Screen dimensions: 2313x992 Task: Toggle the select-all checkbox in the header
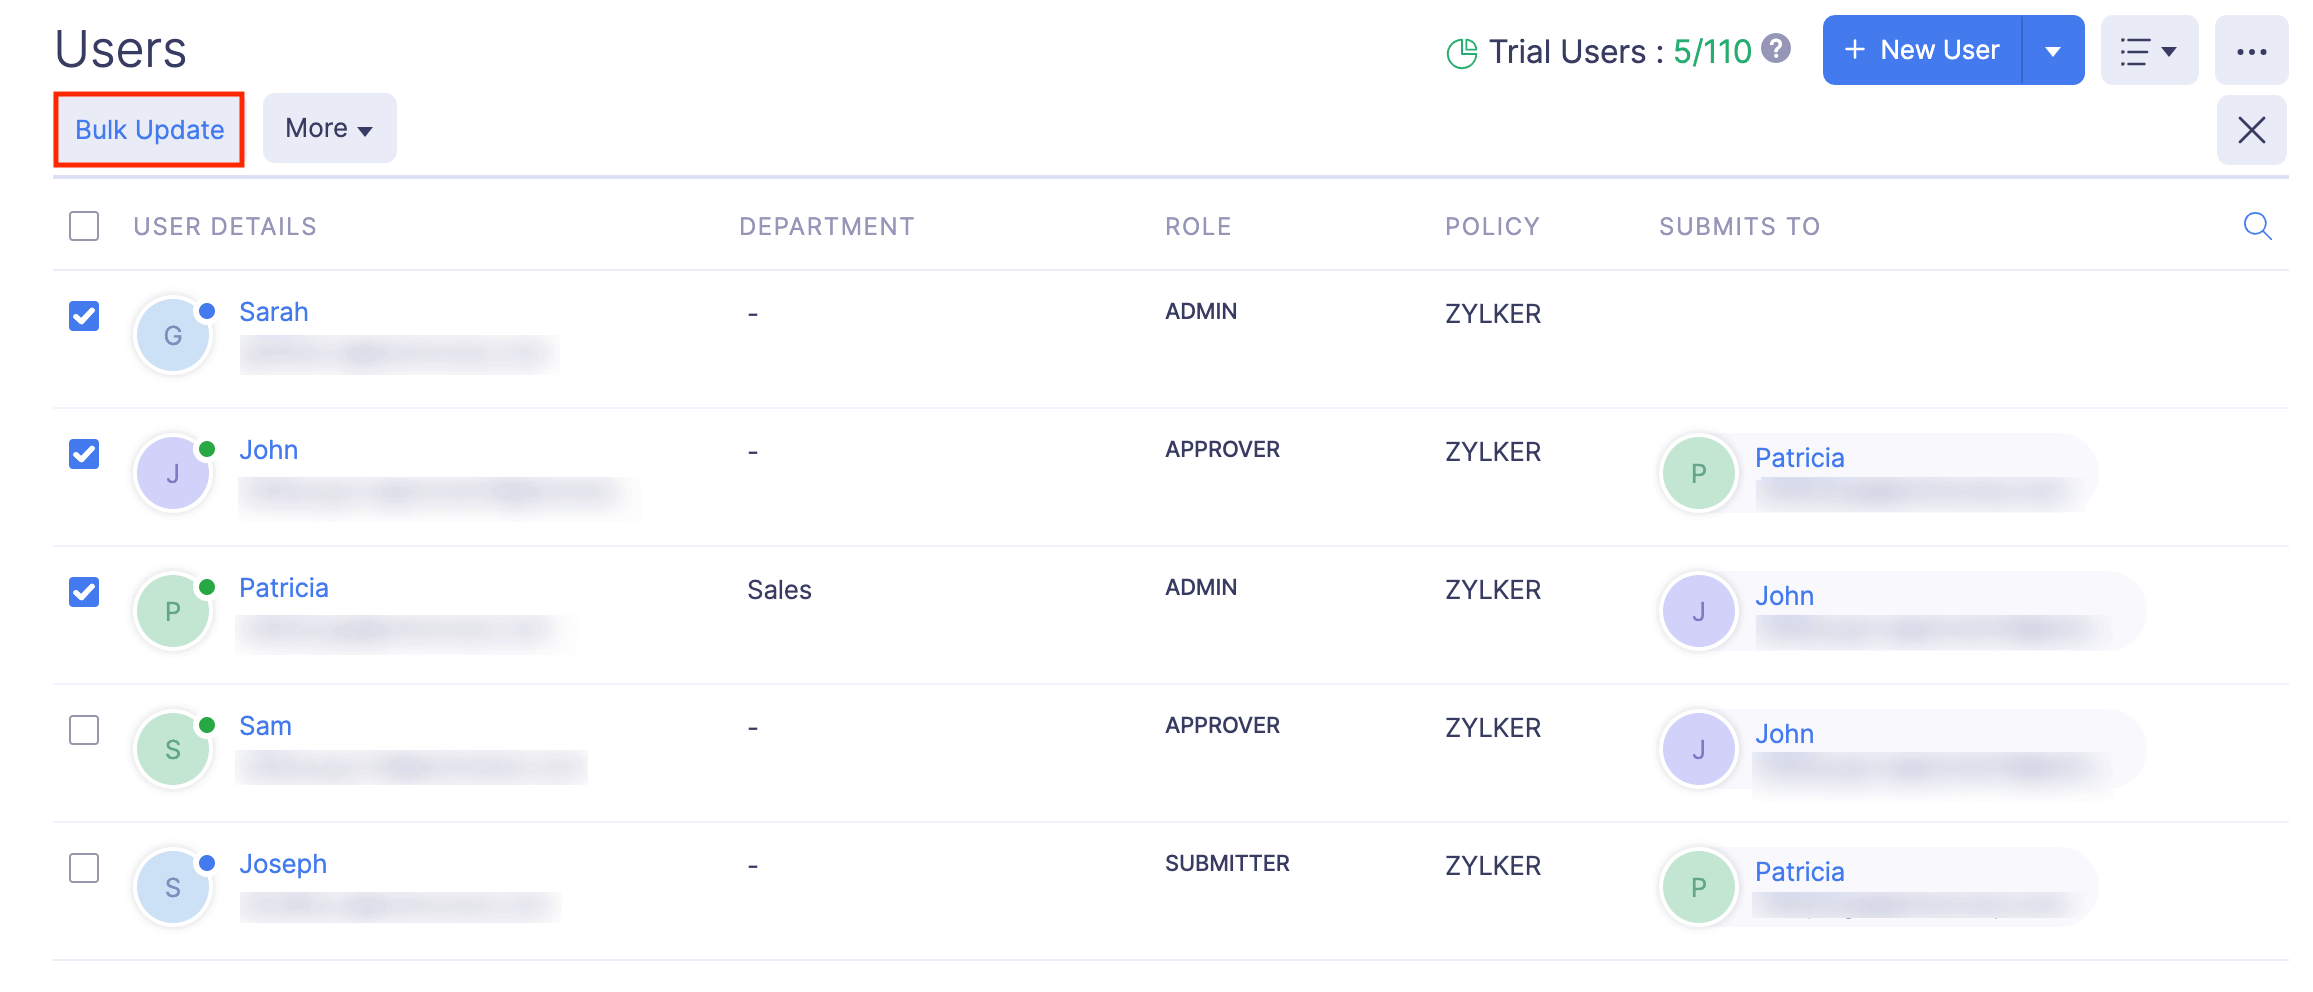tap(84, 226)
